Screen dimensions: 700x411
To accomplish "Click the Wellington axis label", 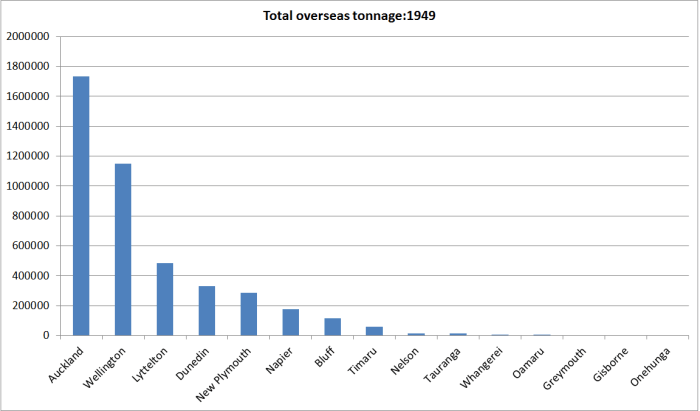I will (x=104, y=368).
